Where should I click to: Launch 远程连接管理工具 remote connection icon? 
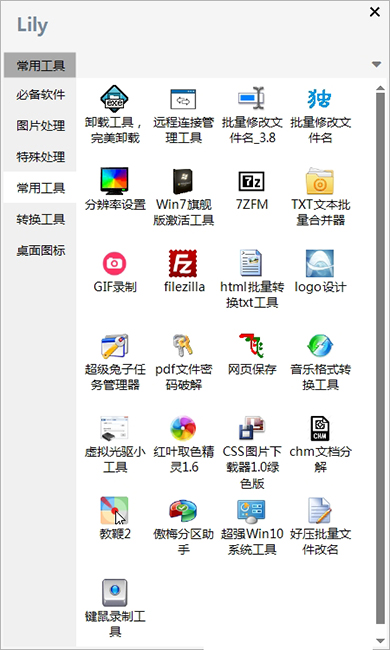tap(183, 99)
